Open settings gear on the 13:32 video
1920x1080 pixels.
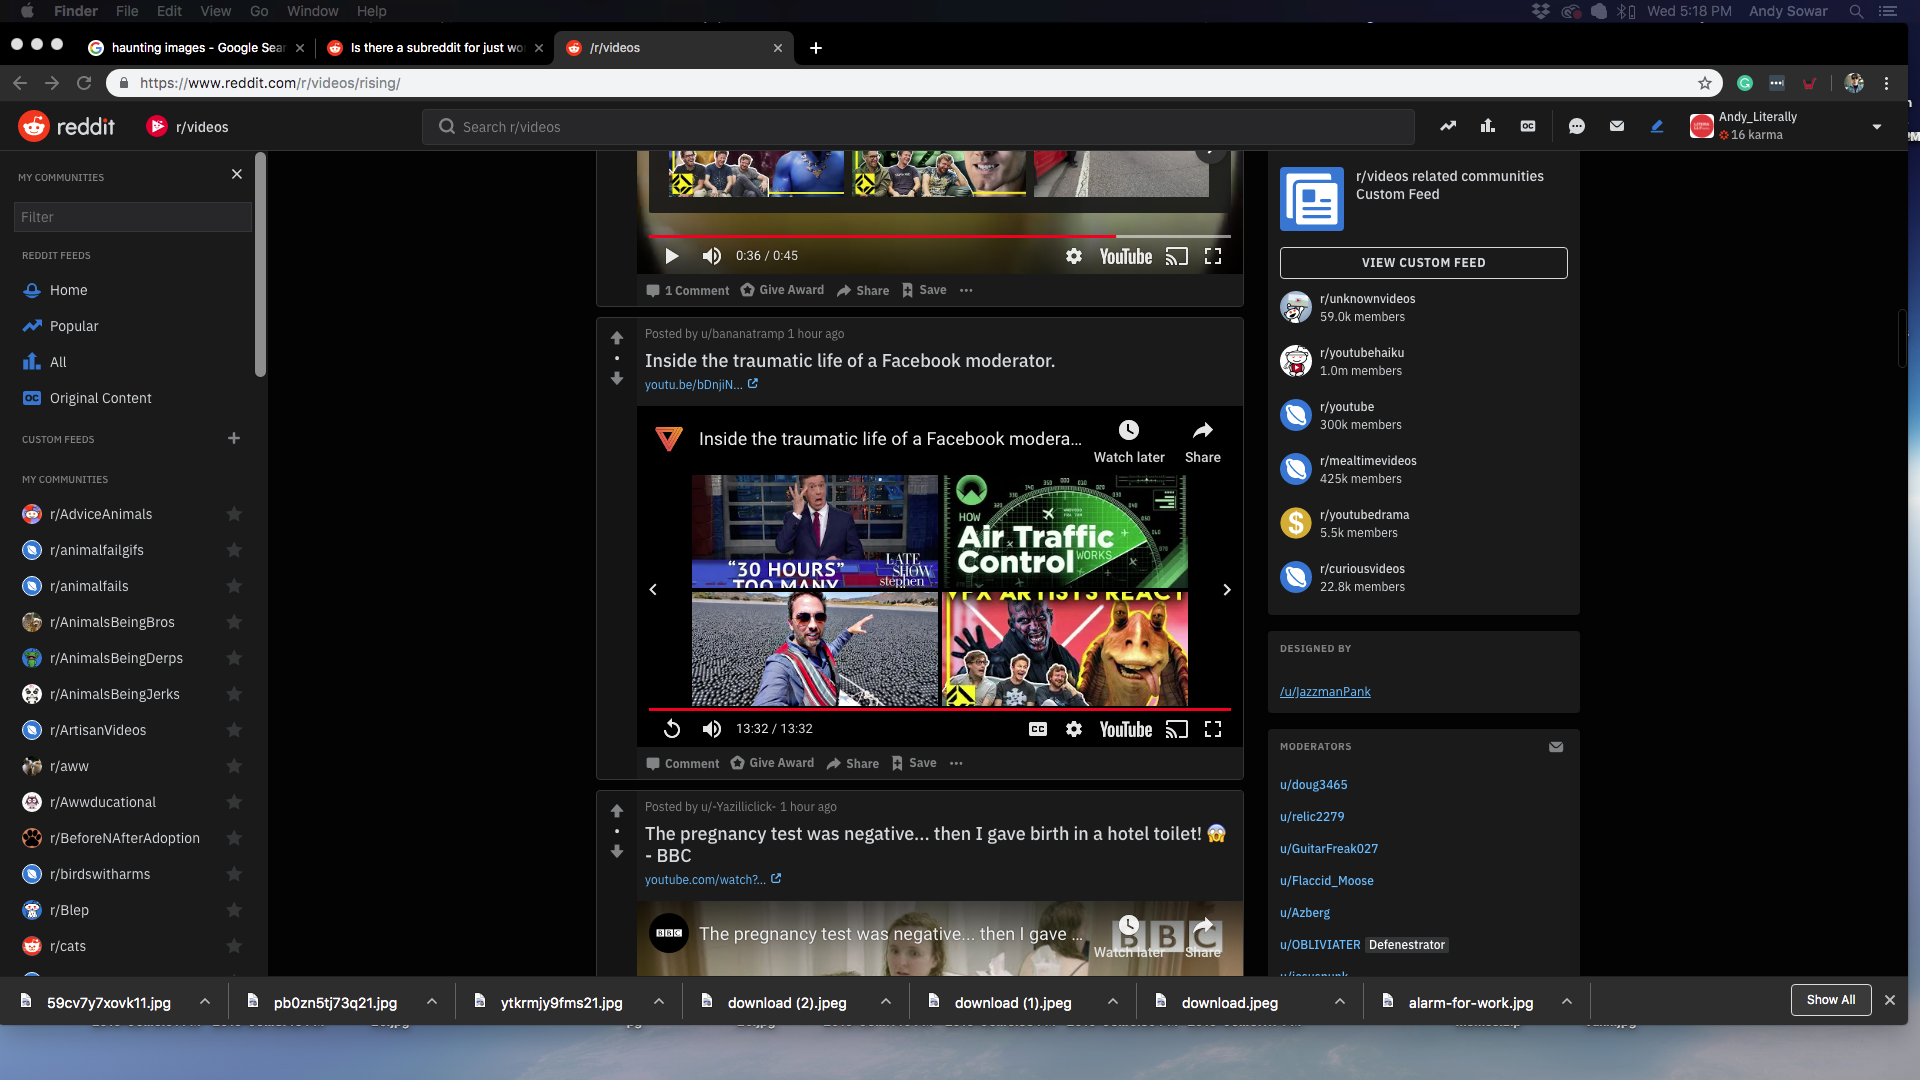(x=1074, y=729)
